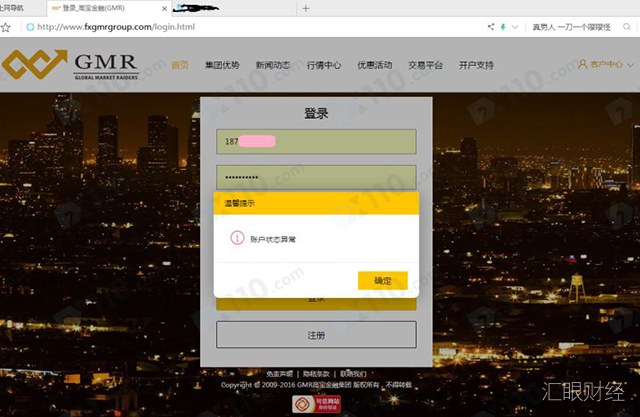Click the 可信网站 trust badge

316,404
